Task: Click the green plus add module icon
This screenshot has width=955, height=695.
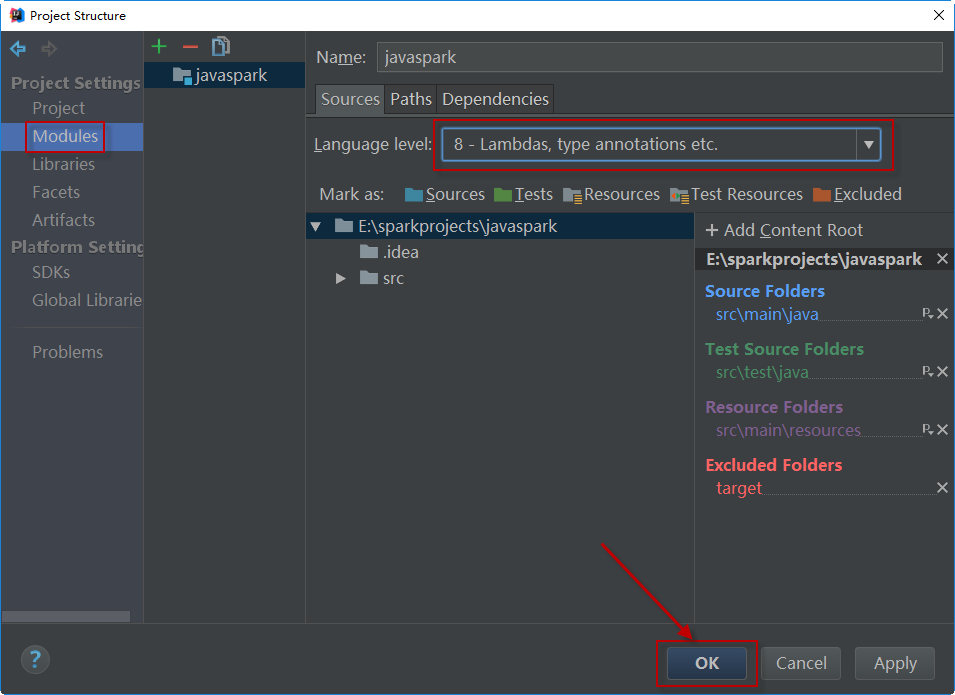Action: coord(159,46)
